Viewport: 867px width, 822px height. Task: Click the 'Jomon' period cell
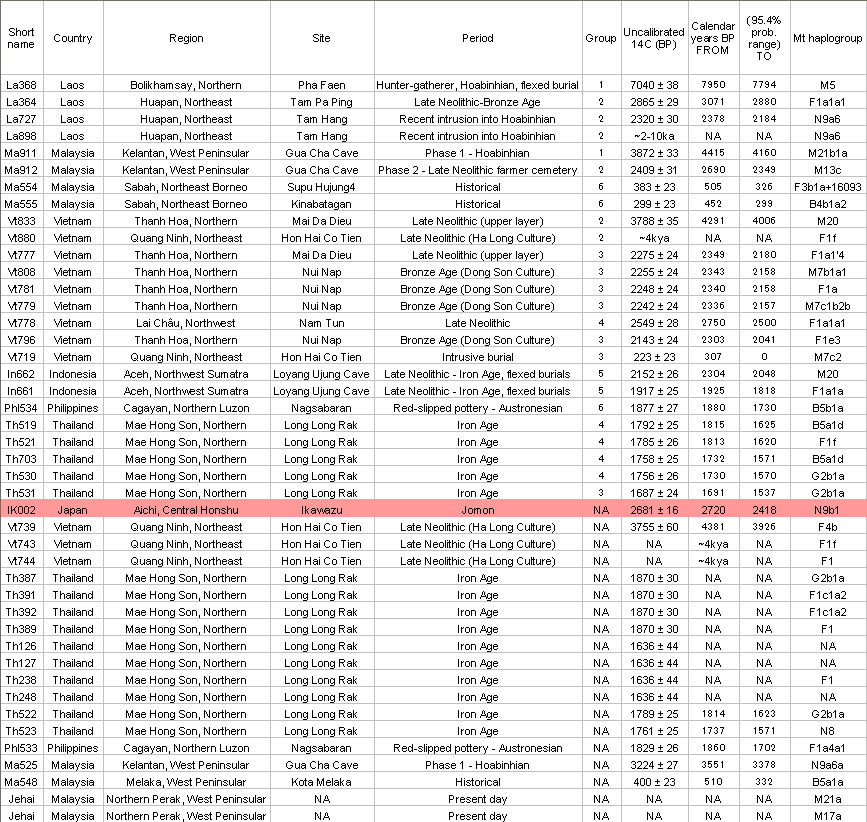(478, 510)
